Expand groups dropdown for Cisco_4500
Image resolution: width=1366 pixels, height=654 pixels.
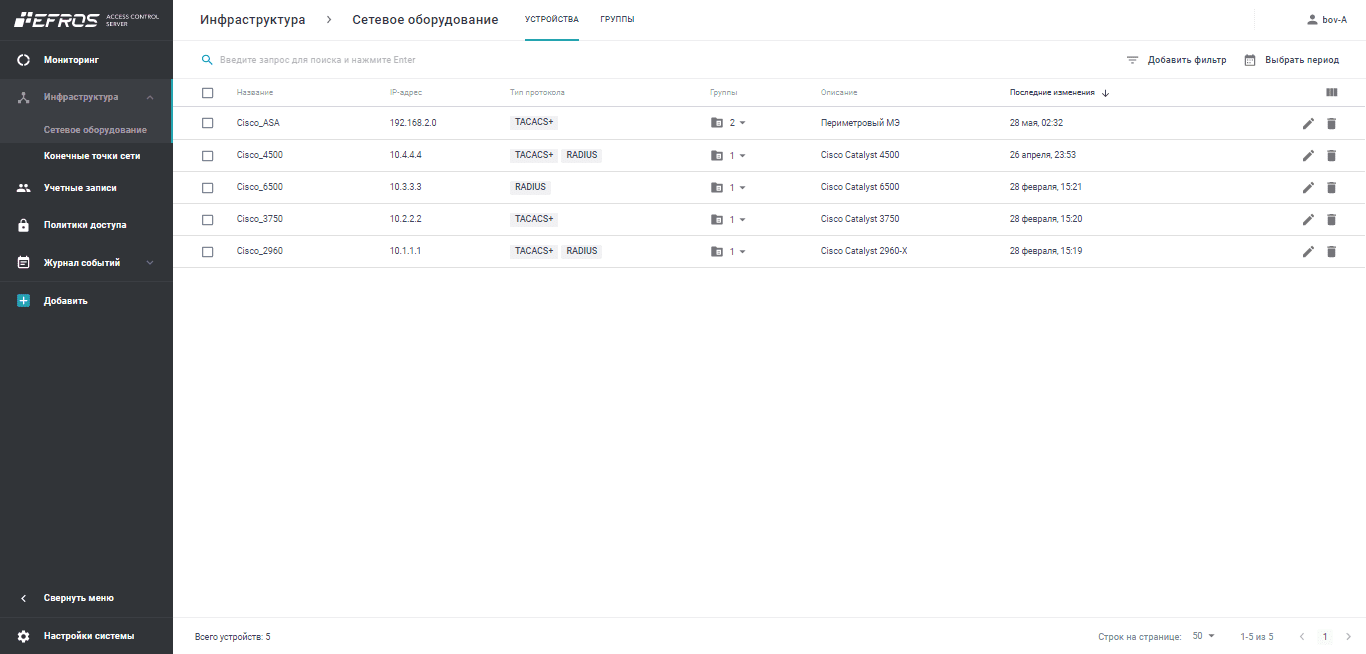(x=742, y=155)
